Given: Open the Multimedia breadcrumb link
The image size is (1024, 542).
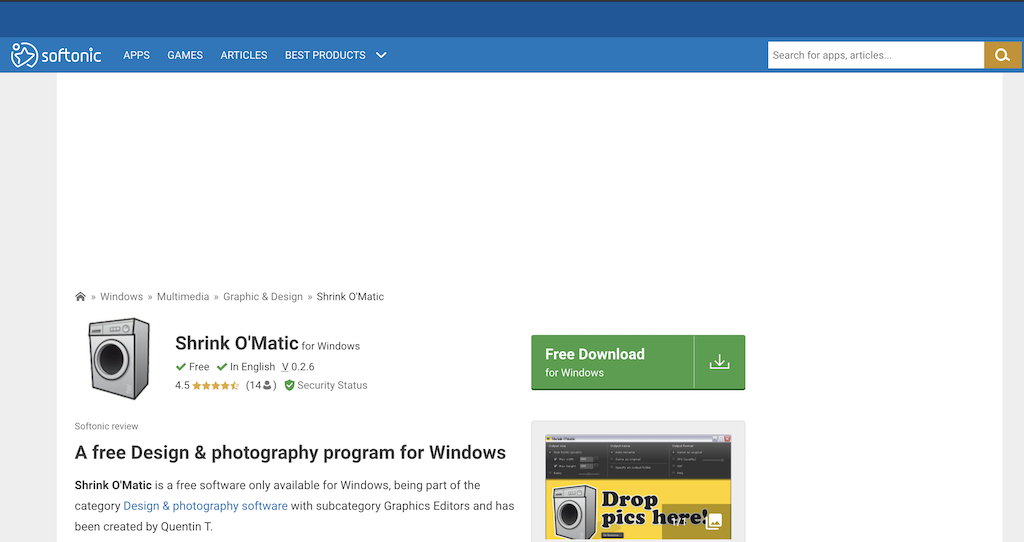Looking at the screenshot, I should click(183, 296).
